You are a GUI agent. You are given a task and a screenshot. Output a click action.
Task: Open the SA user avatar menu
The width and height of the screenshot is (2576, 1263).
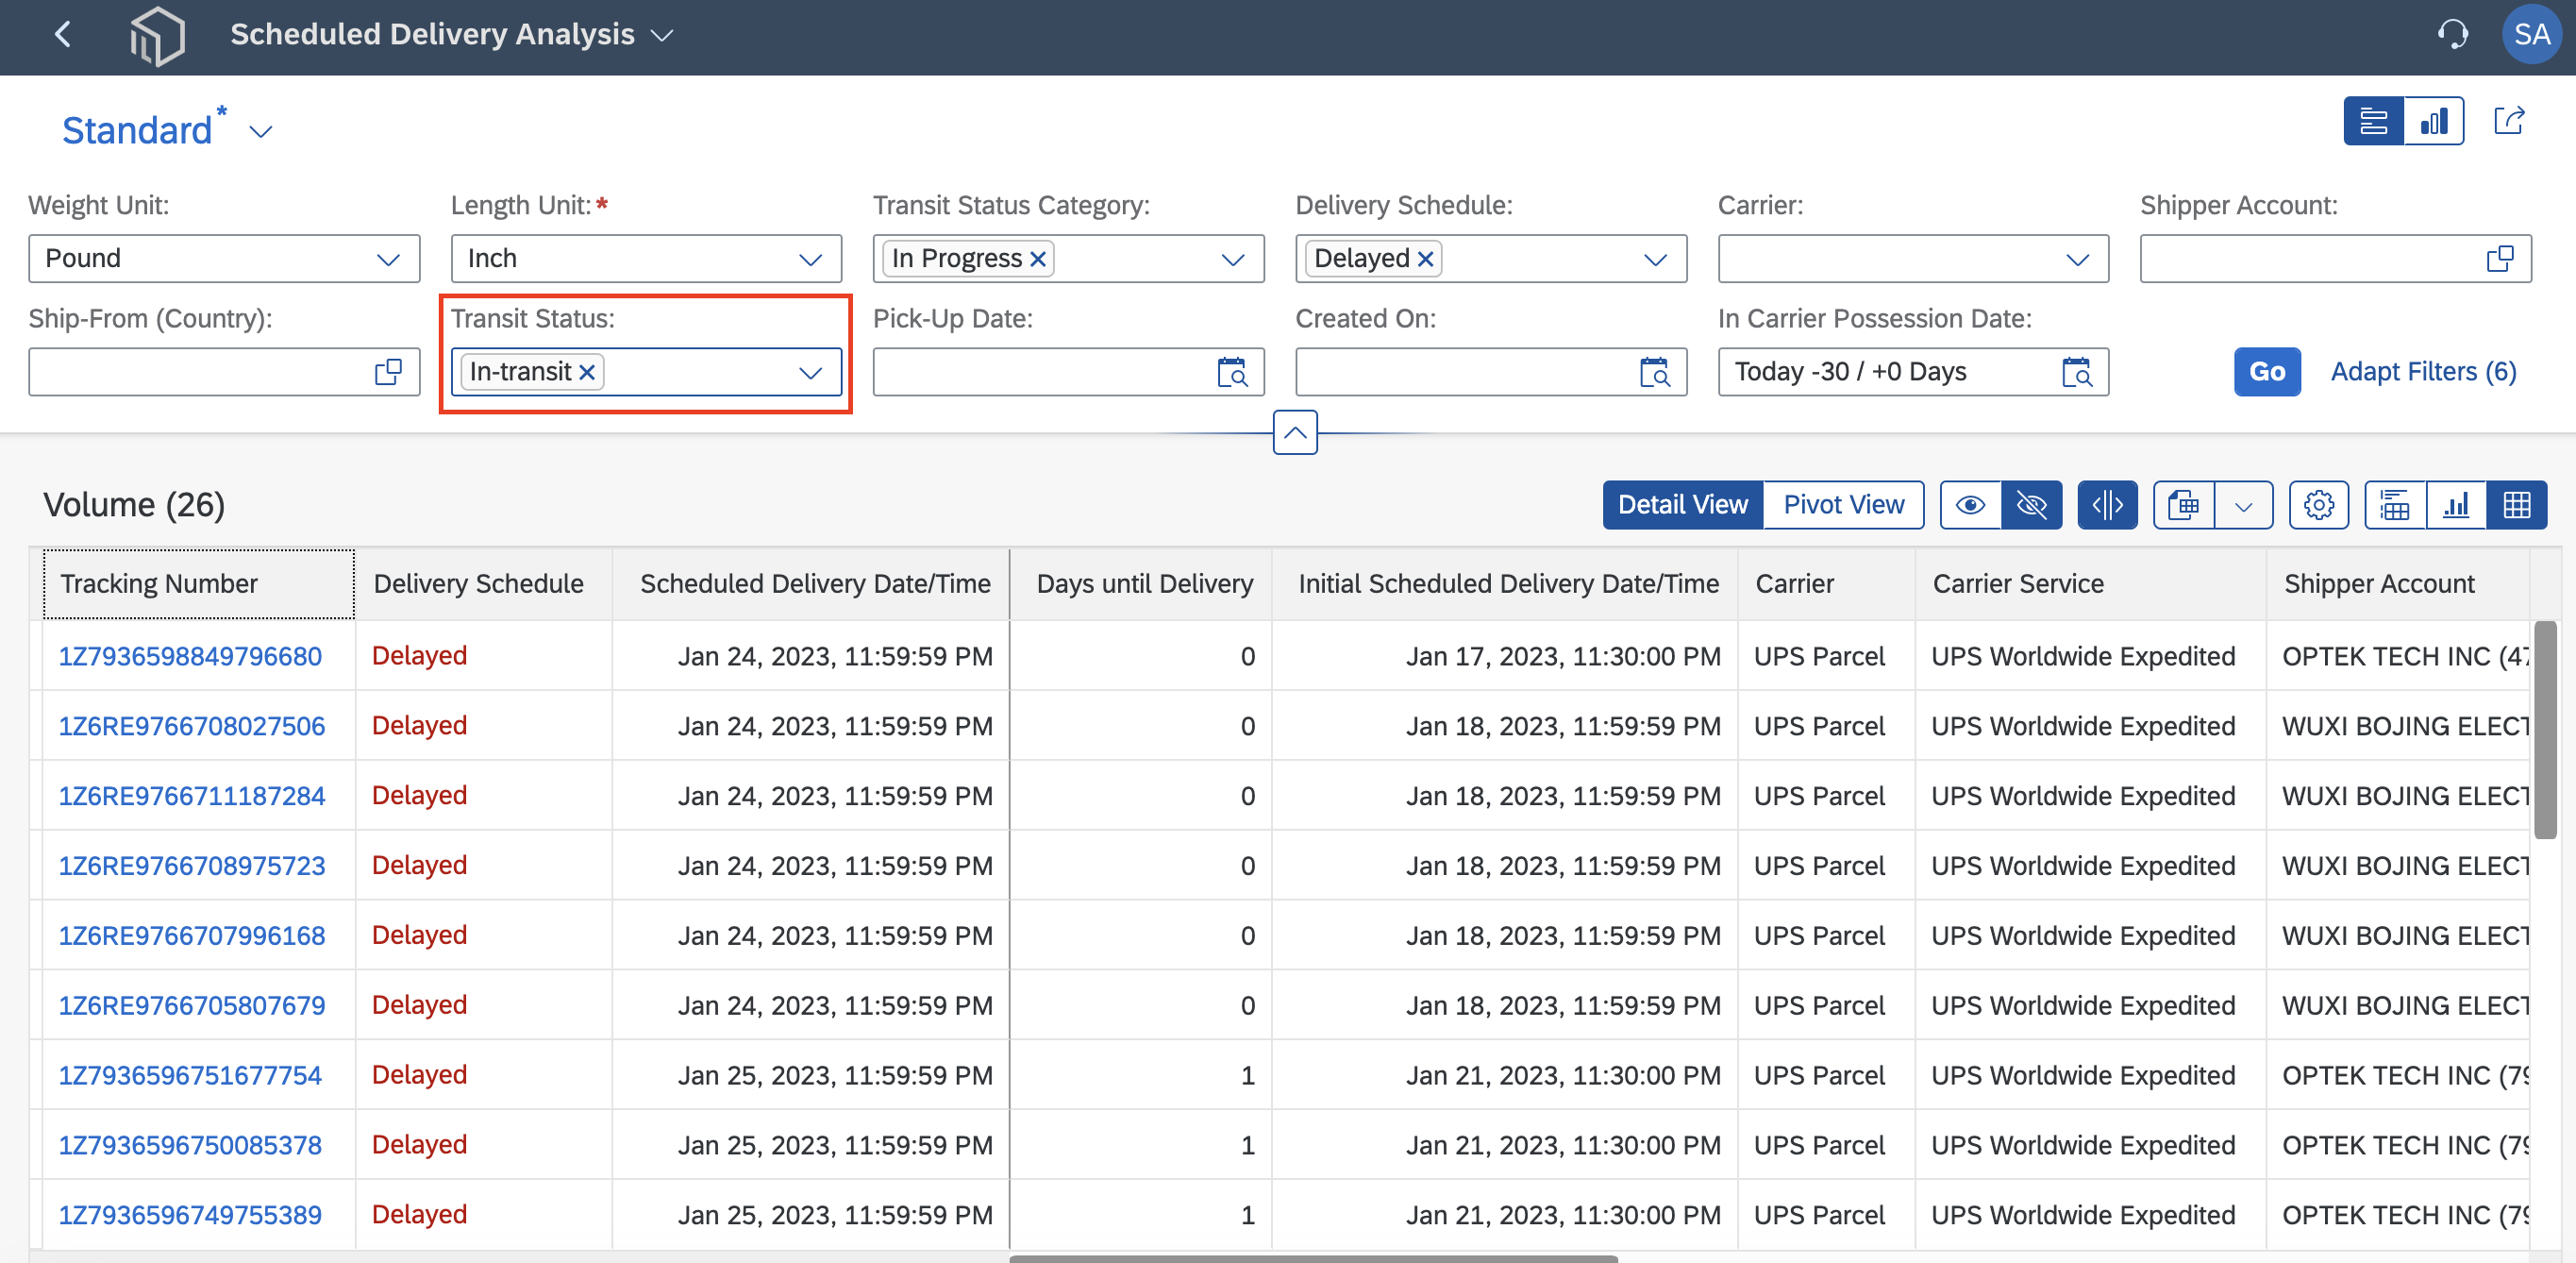2531,35
